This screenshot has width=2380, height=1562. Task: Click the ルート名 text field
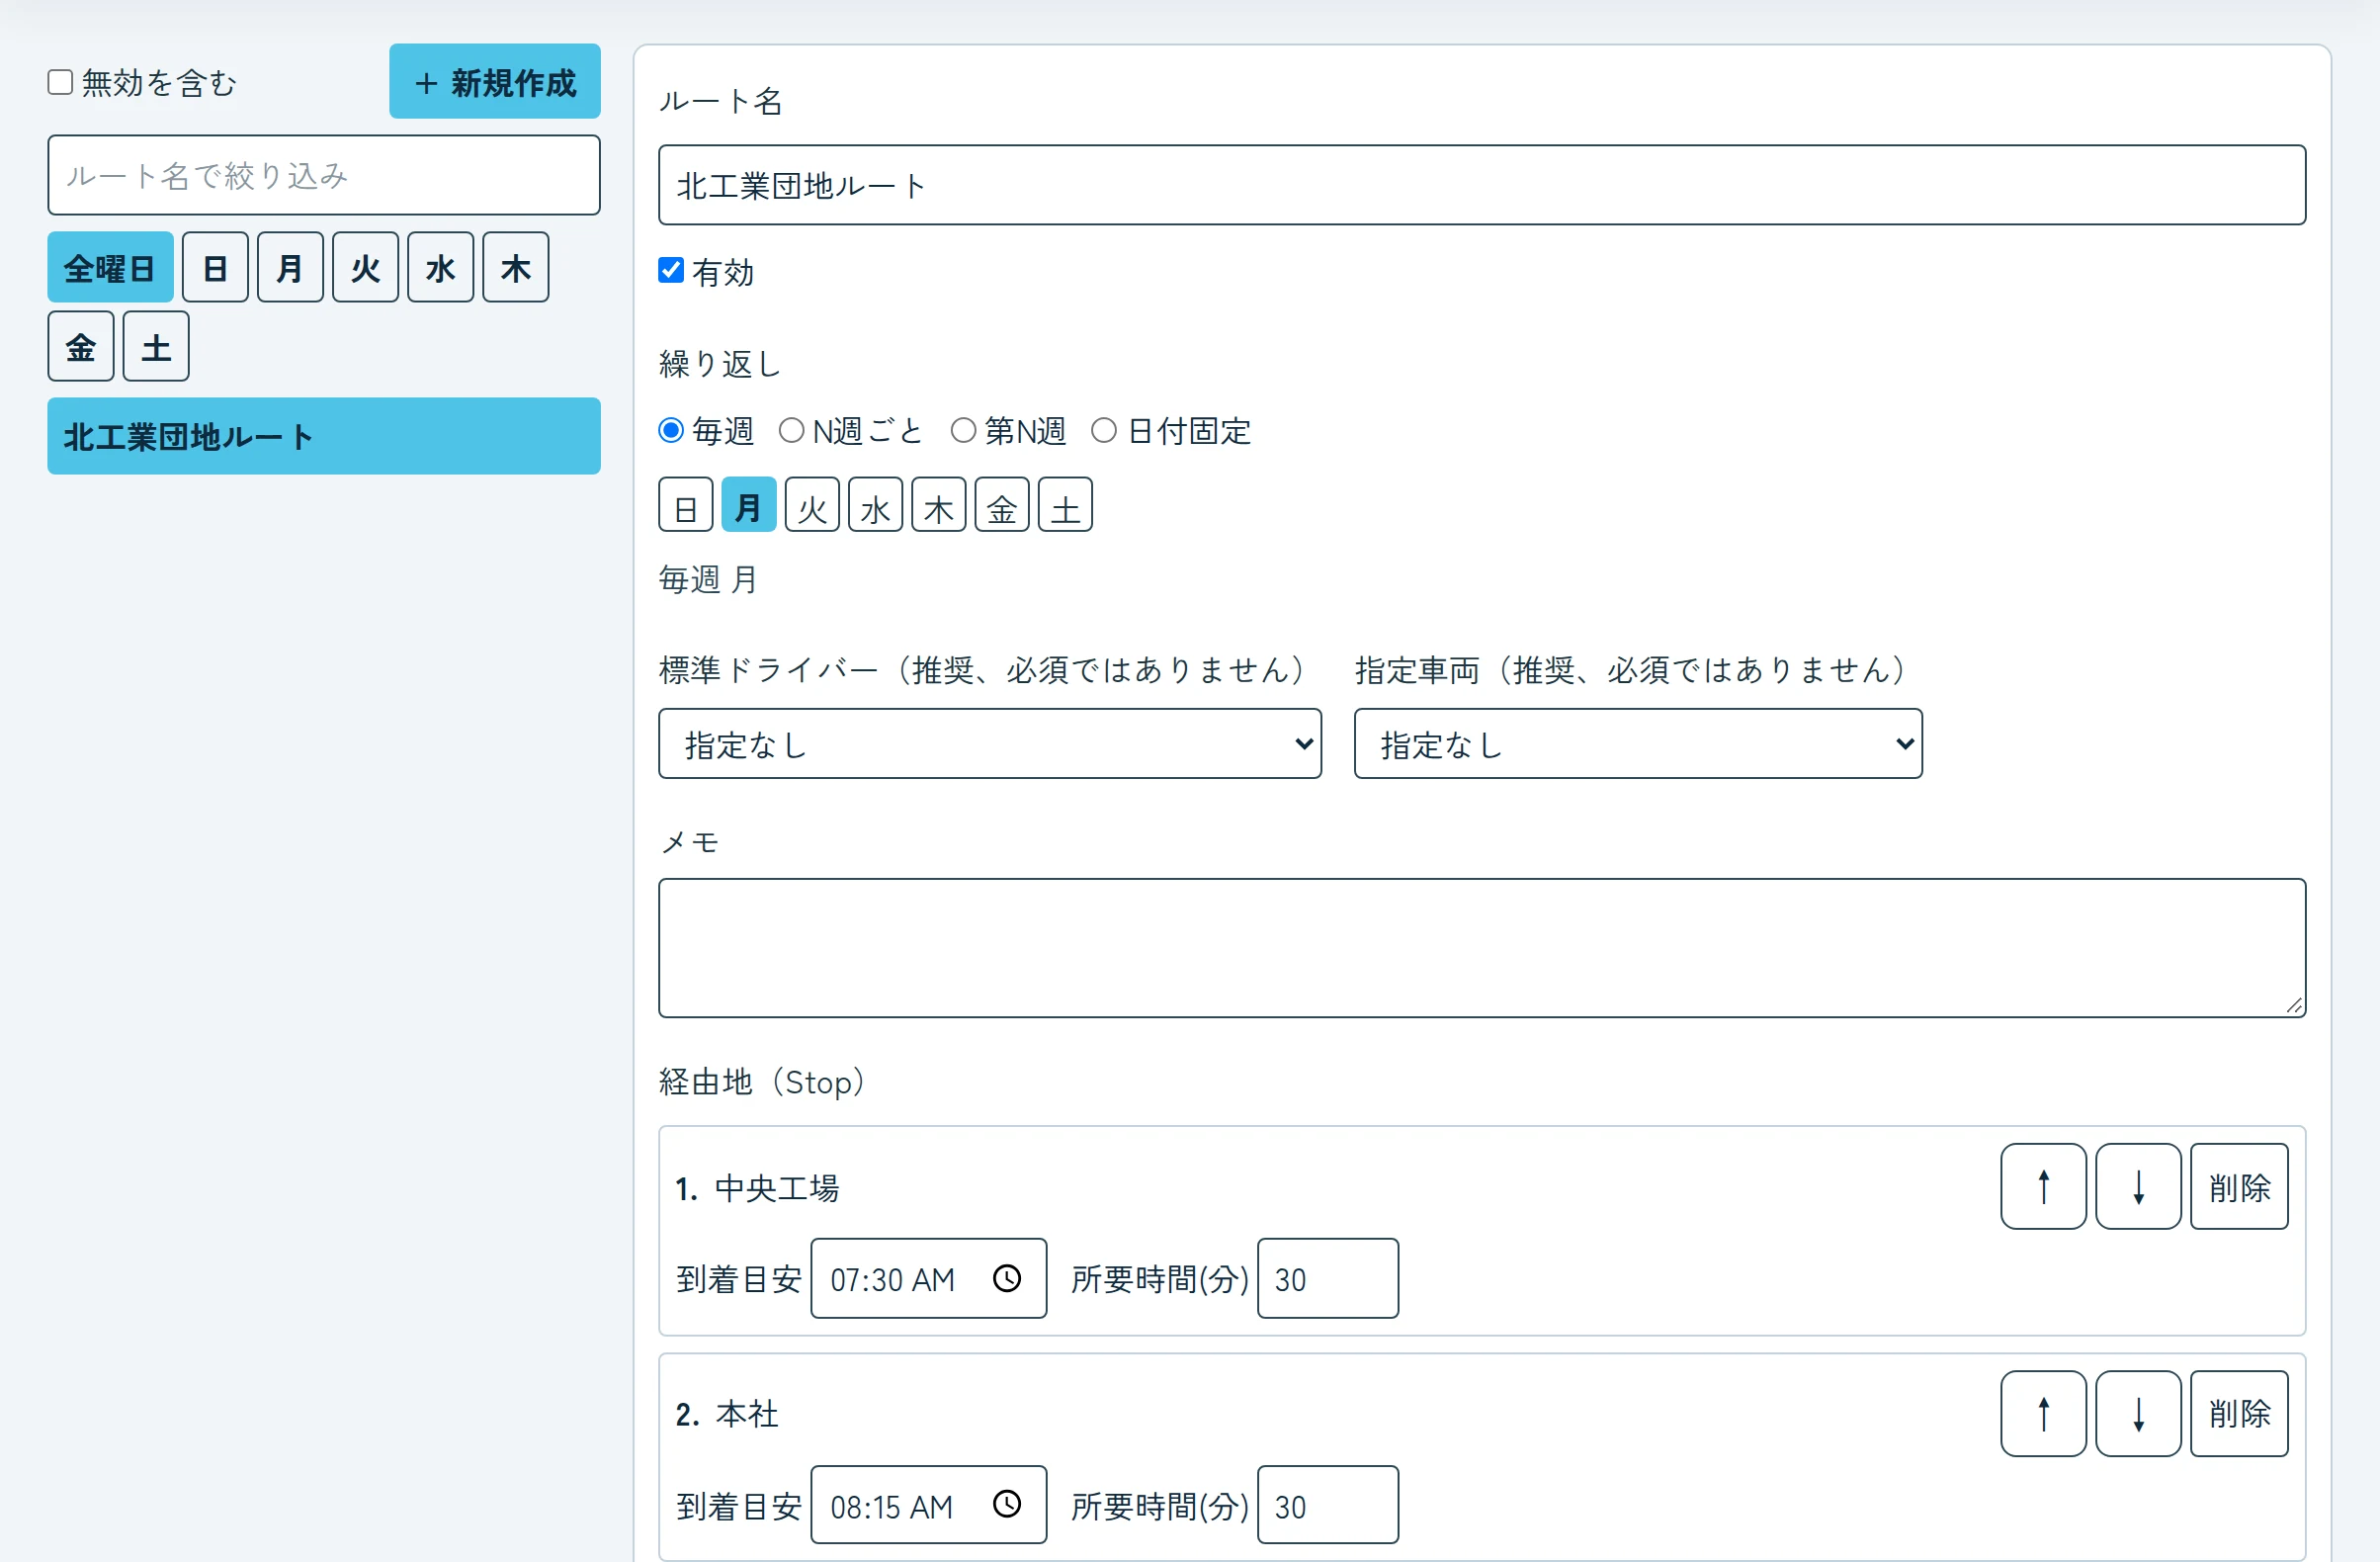(x=1482, y=185)
